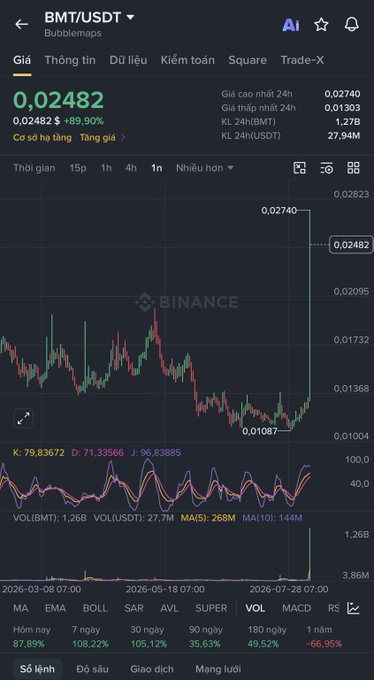Click the D: 71,33566 indicator value
The image size is (374, 680).
pos(98,453)
